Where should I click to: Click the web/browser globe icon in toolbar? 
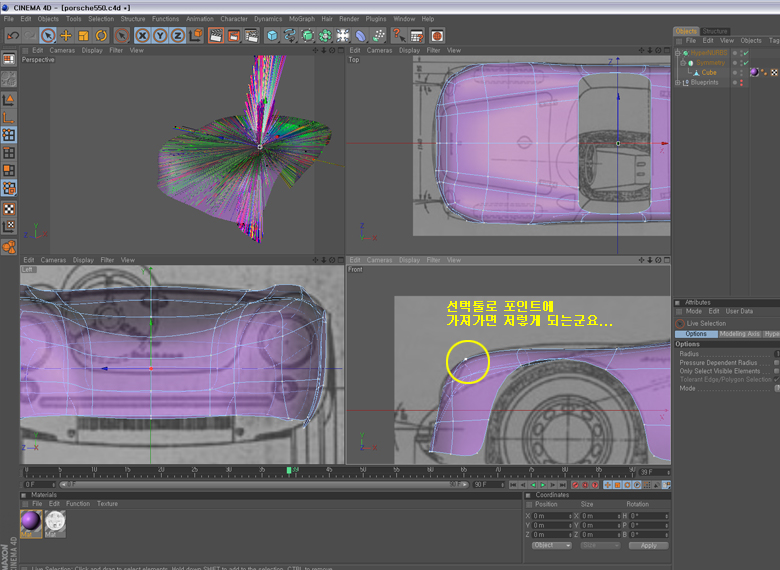coord(437,36)
